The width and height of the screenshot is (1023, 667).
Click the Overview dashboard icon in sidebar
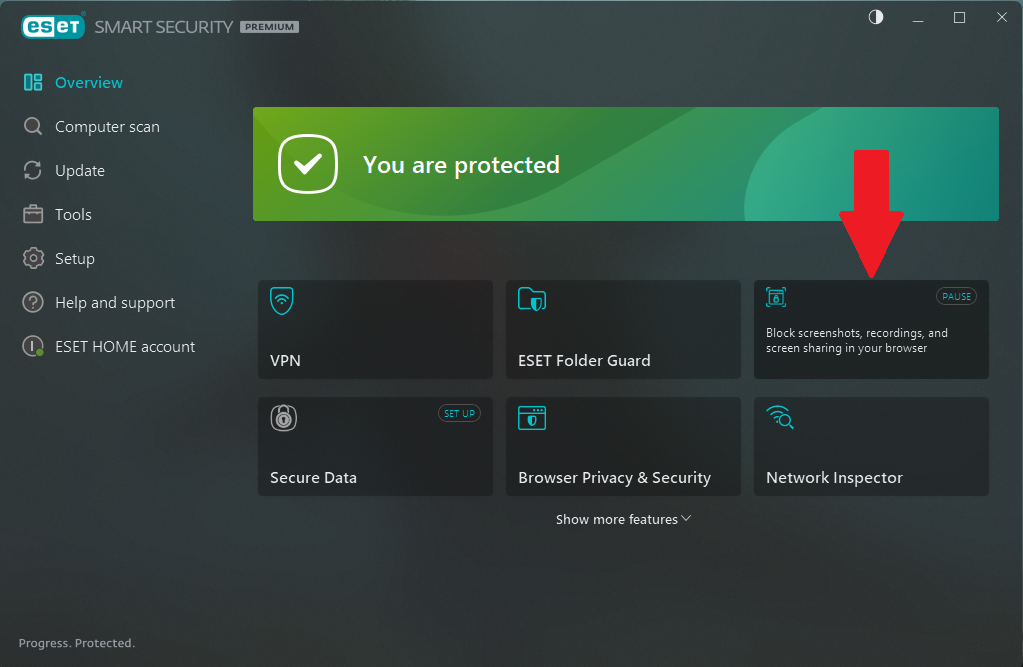click(x=33, y=82)
